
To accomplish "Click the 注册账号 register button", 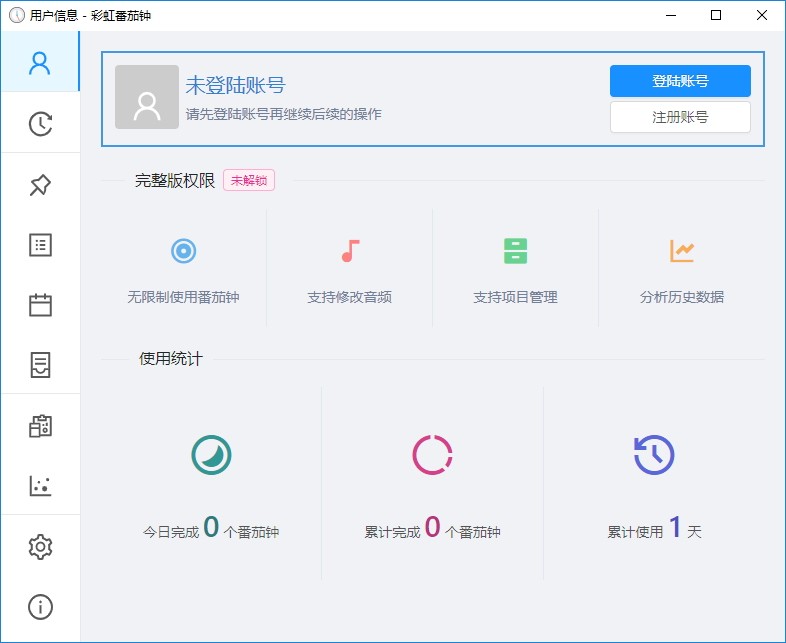I will point(680,117).
